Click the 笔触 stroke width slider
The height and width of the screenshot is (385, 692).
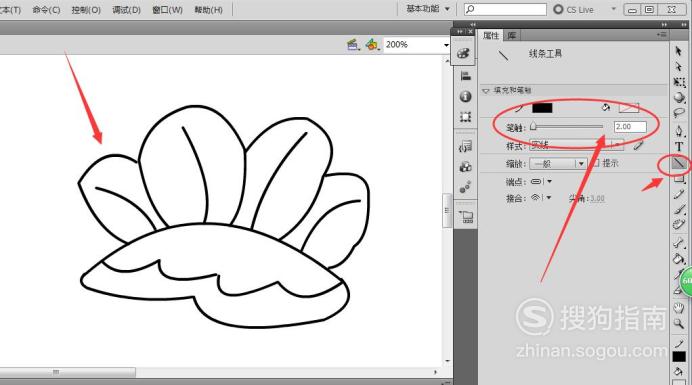point(567,127)
